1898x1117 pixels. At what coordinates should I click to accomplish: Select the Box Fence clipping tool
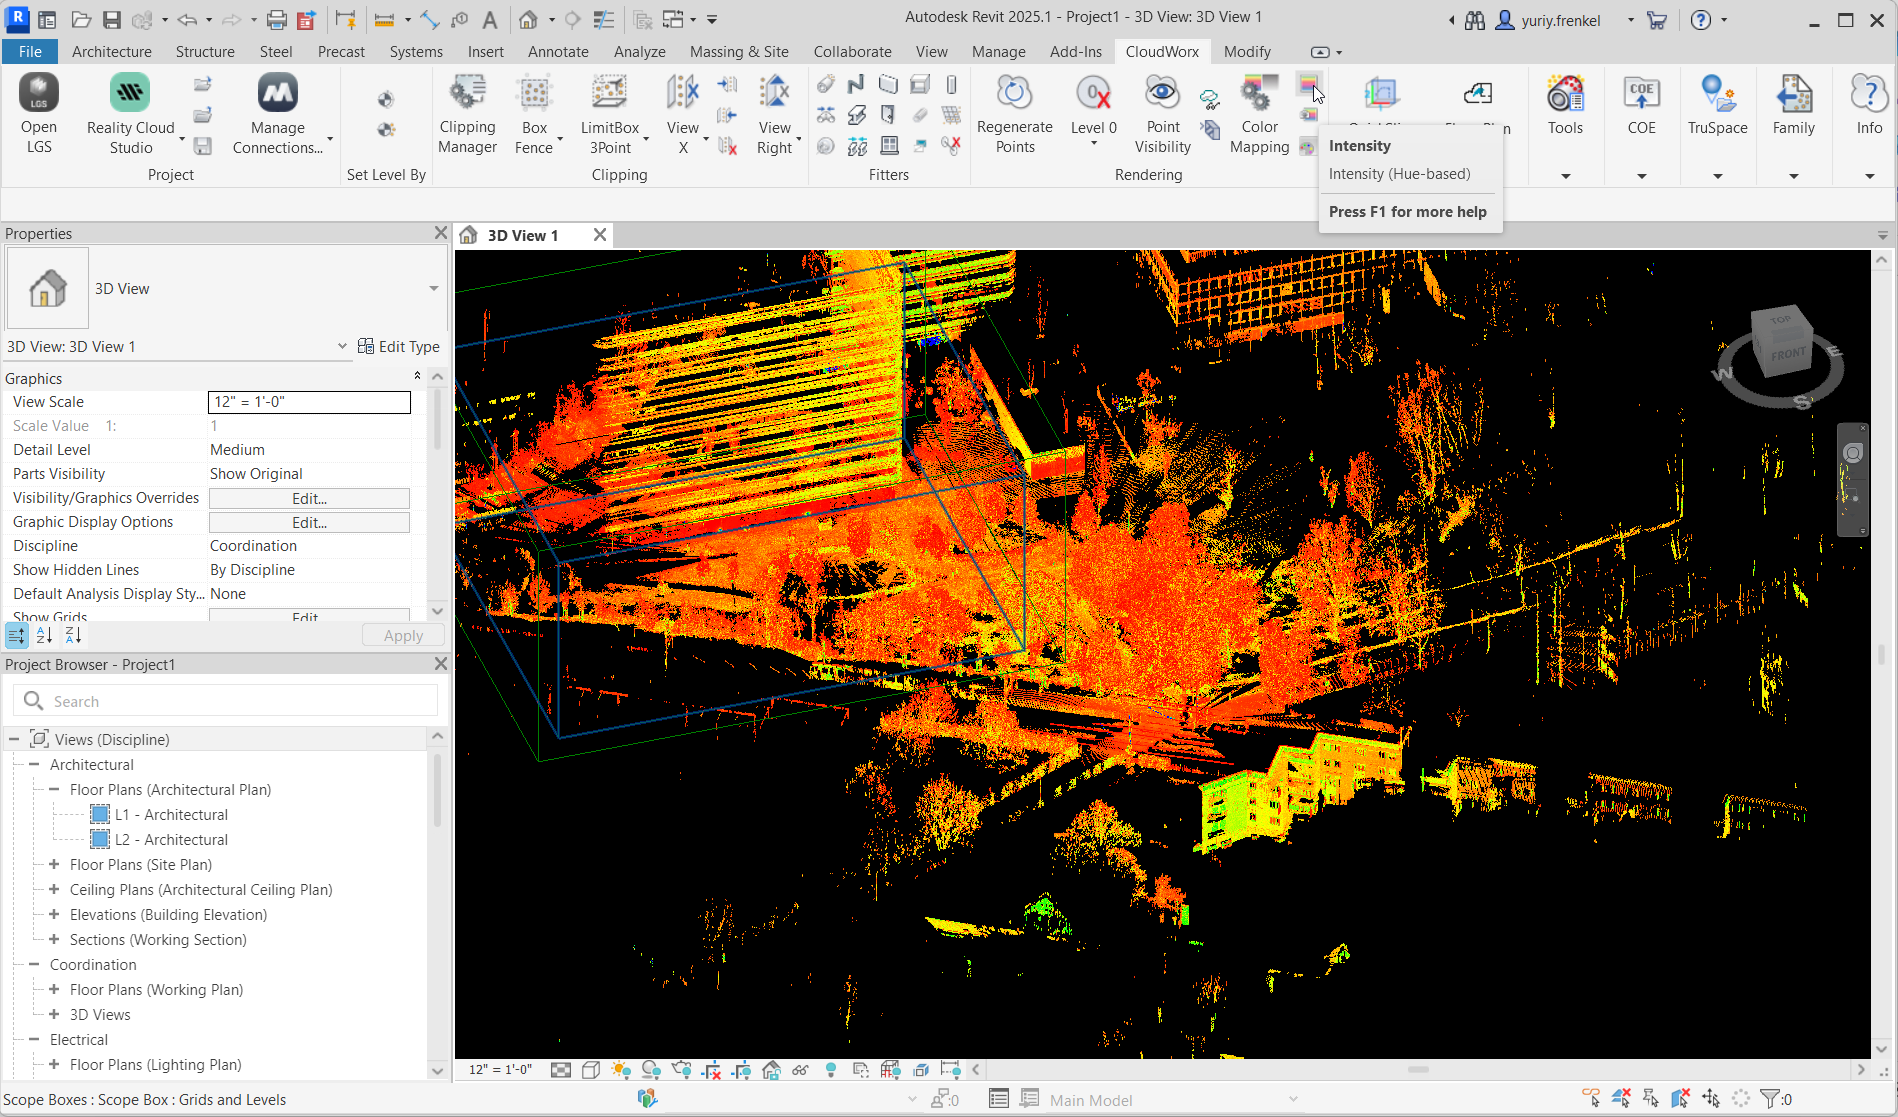coord(534,115)
